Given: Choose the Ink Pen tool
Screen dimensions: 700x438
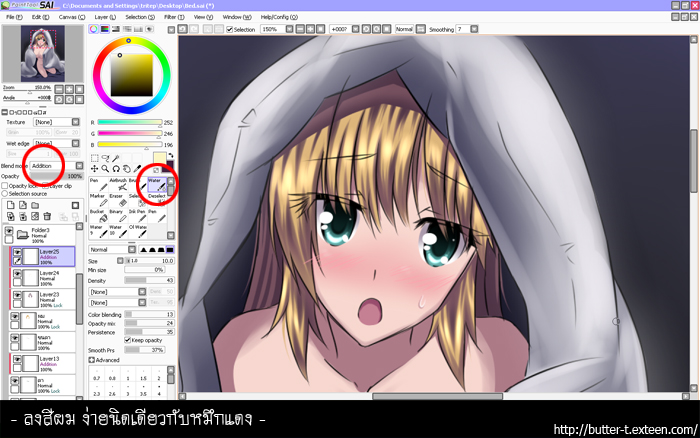Looking at the screenshot, I should coord(138,216).
